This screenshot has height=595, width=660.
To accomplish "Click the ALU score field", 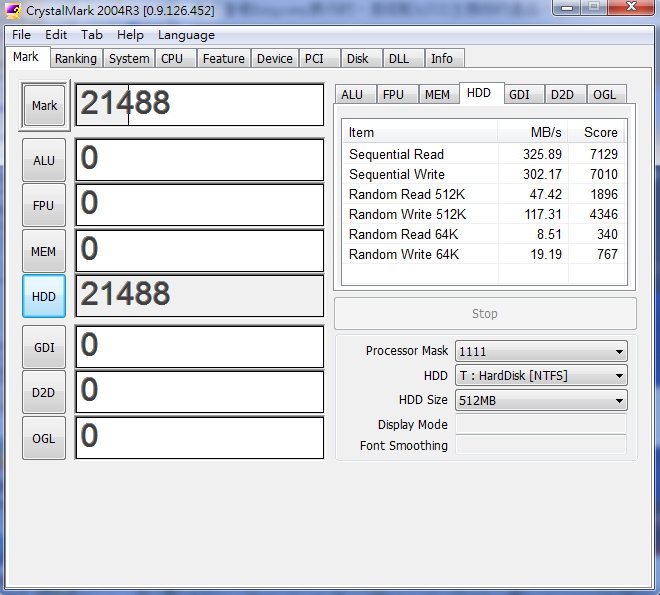I will click(200, 160).
